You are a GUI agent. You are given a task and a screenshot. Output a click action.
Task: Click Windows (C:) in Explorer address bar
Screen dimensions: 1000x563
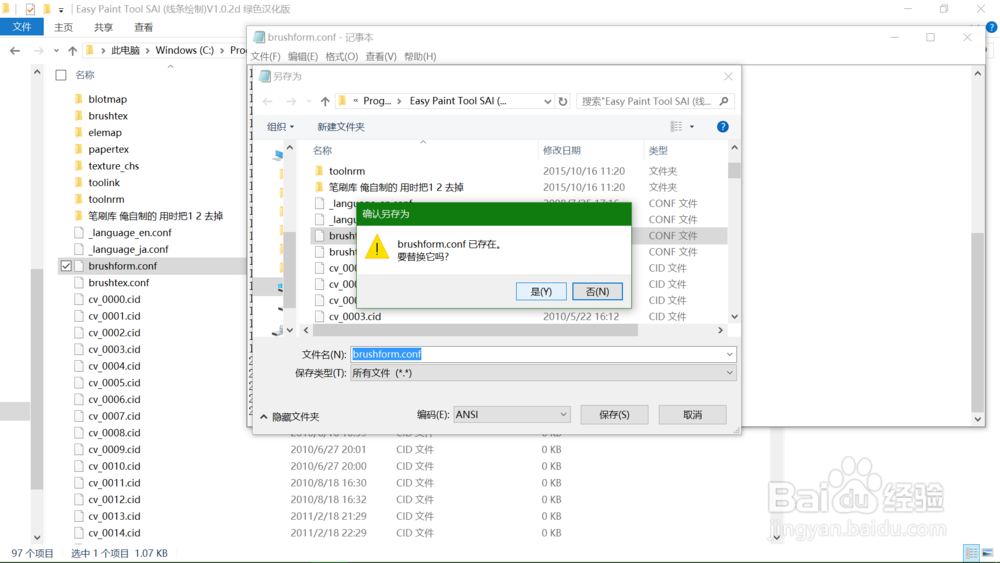[184, 50]
